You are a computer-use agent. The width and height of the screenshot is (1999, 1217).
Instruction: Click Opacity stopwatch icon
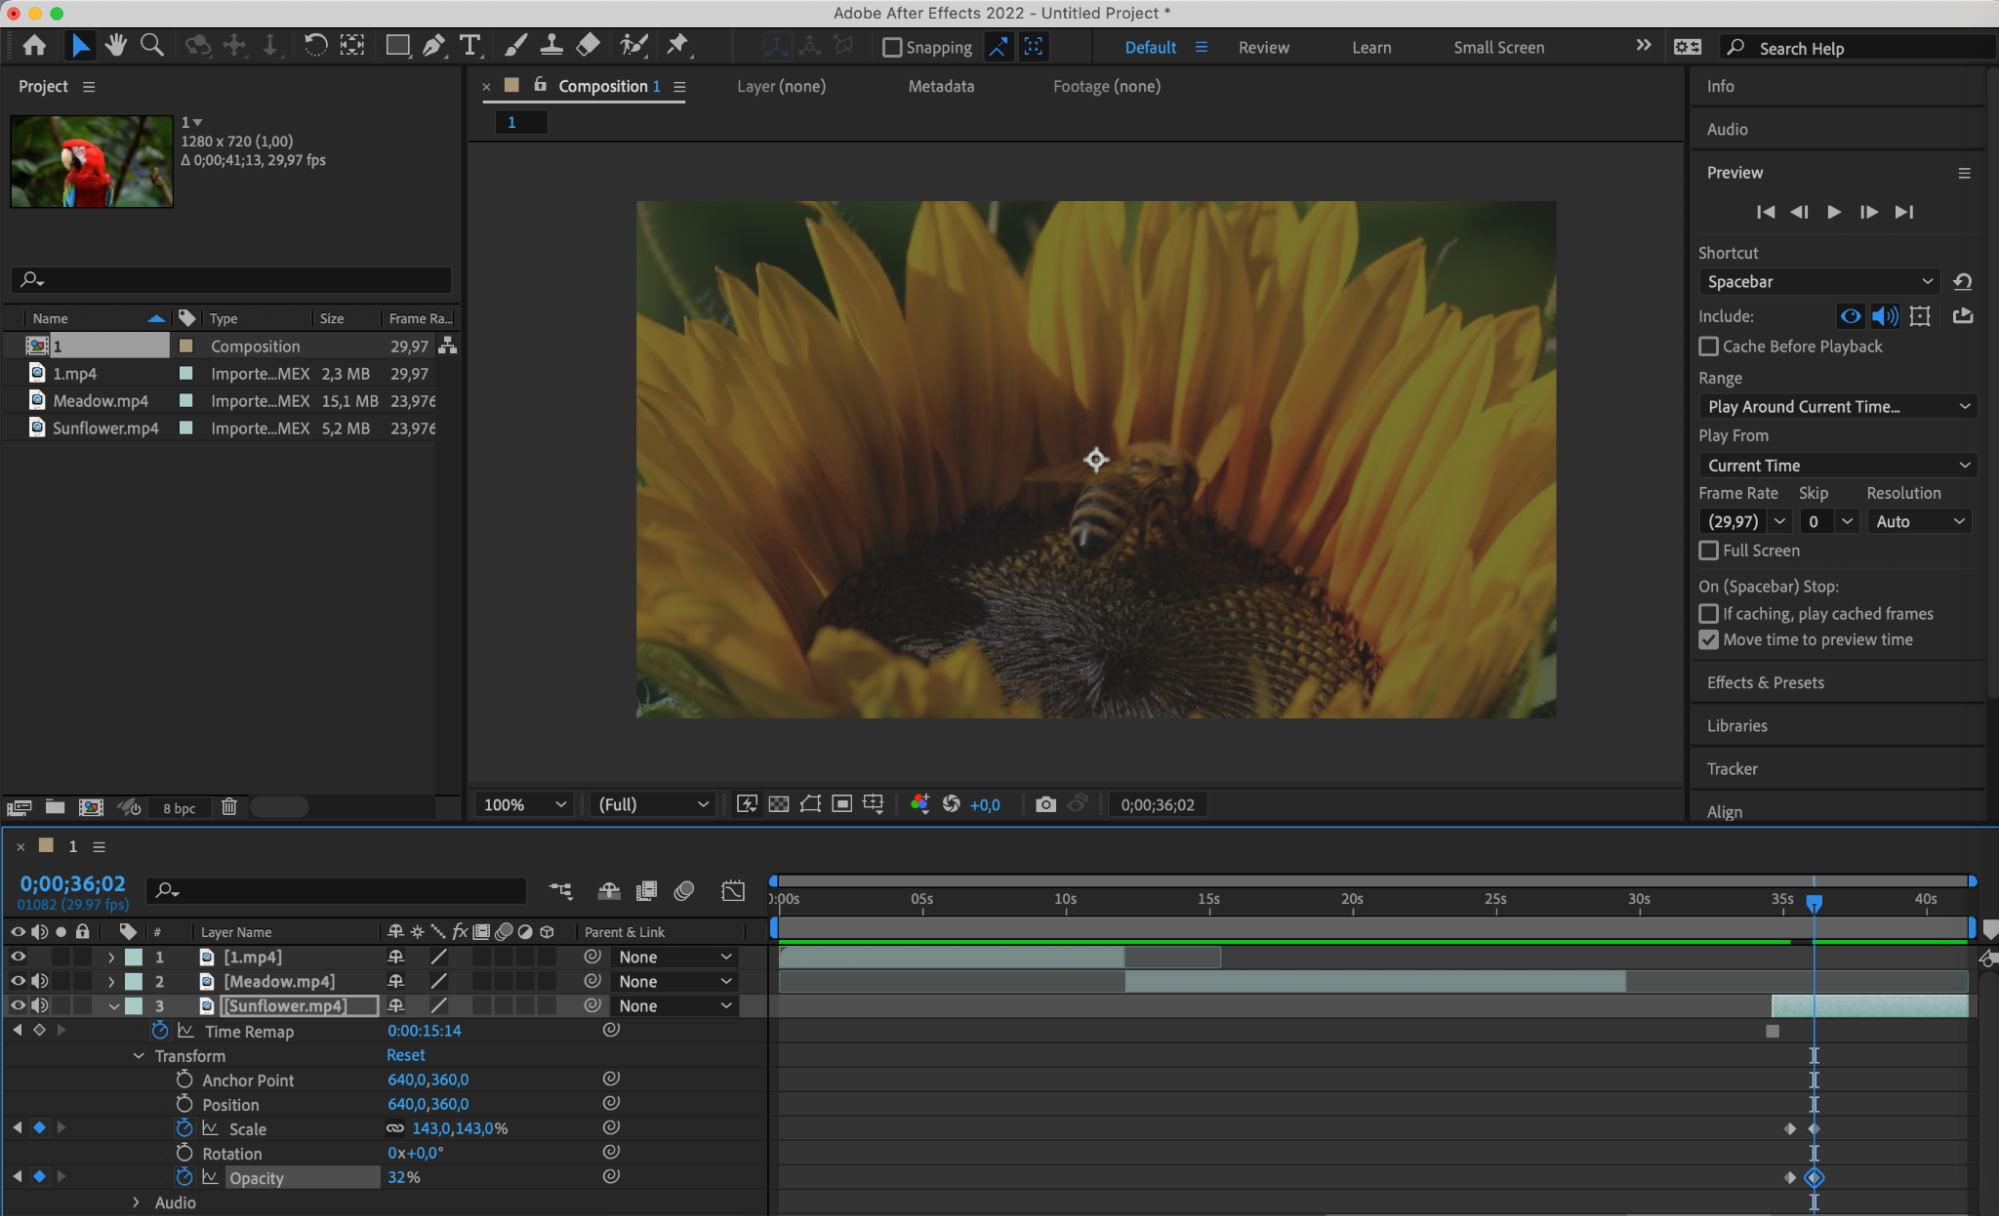pos(184,1177)
